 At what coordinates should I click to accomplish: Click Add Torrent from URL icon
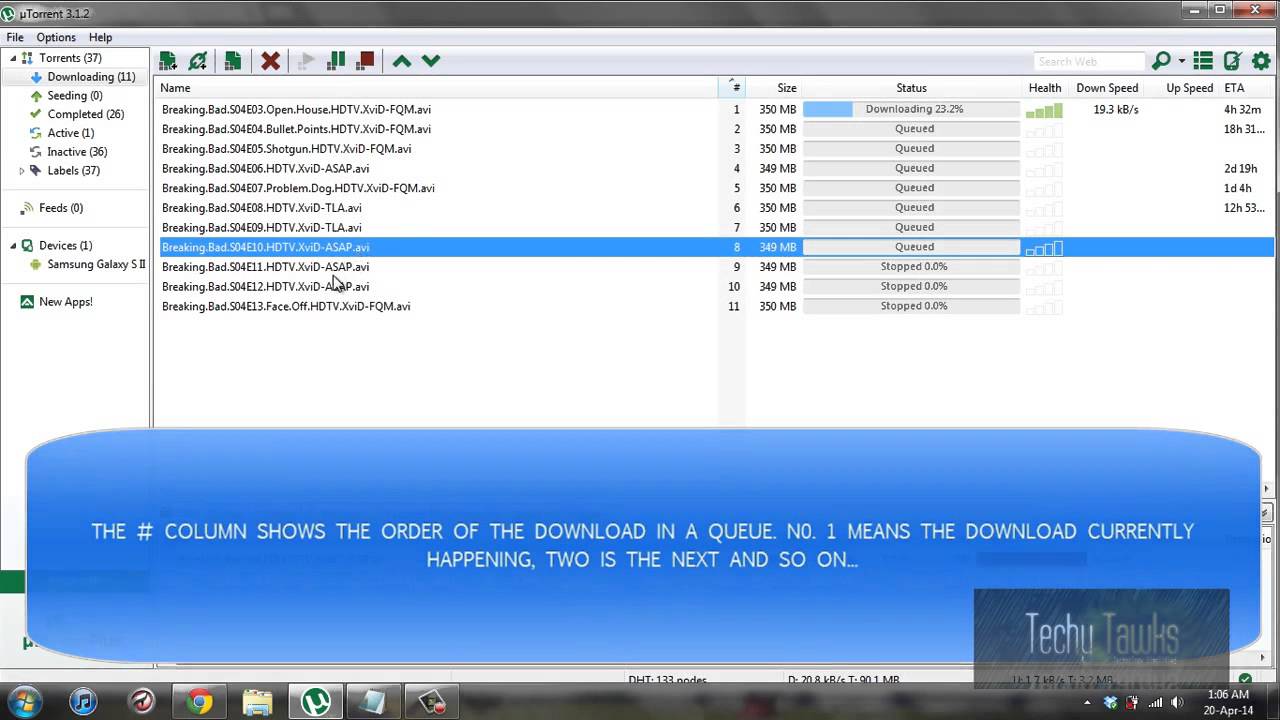(x=198, y=61)
